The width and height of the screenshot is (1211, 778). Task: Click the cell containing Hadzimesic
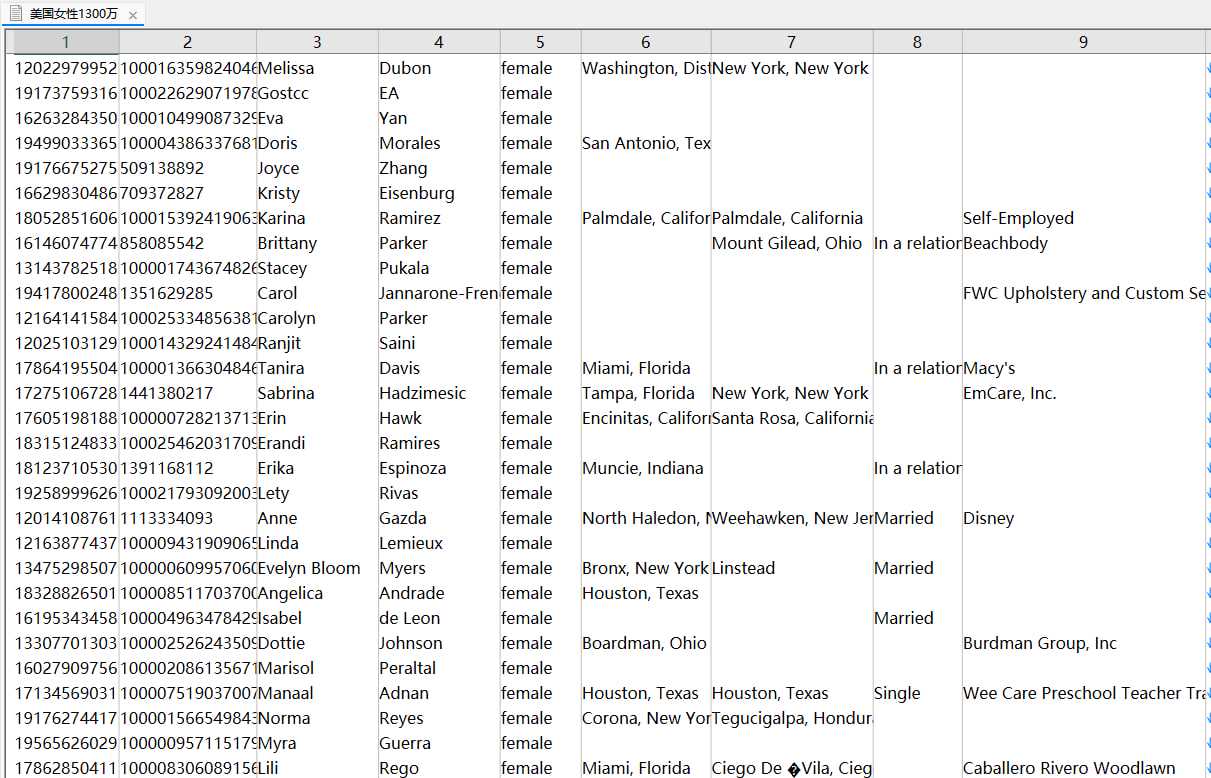(x=439, y=393)
